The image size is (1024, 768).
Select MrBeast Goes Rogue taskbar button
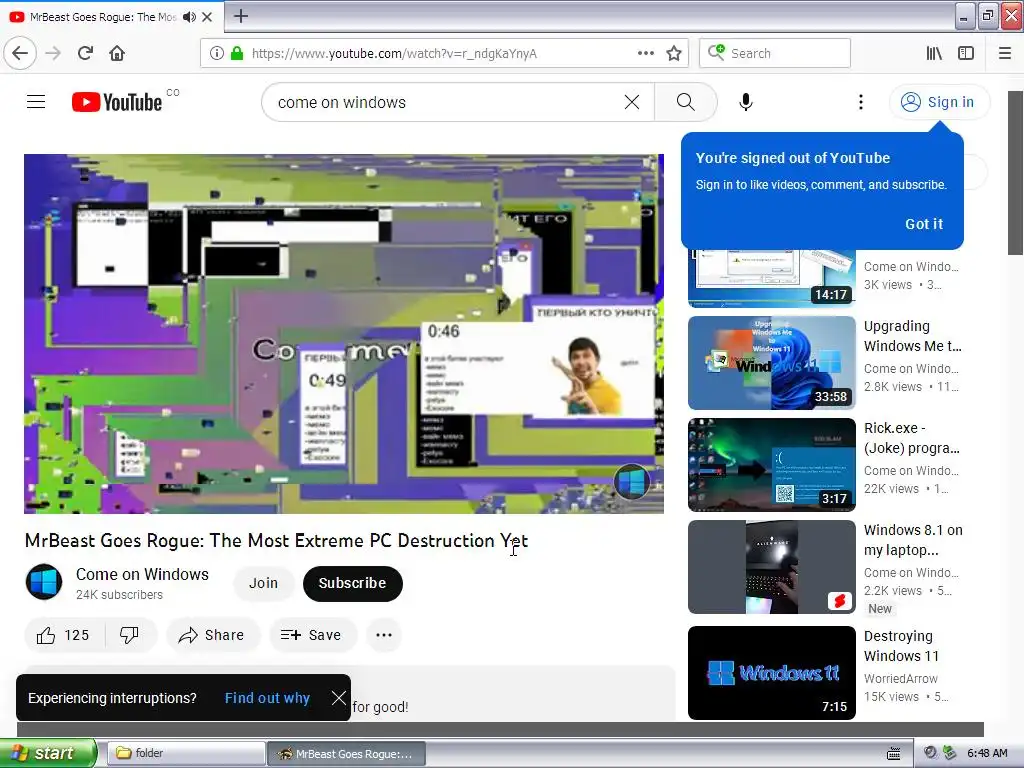coord(346,754)
